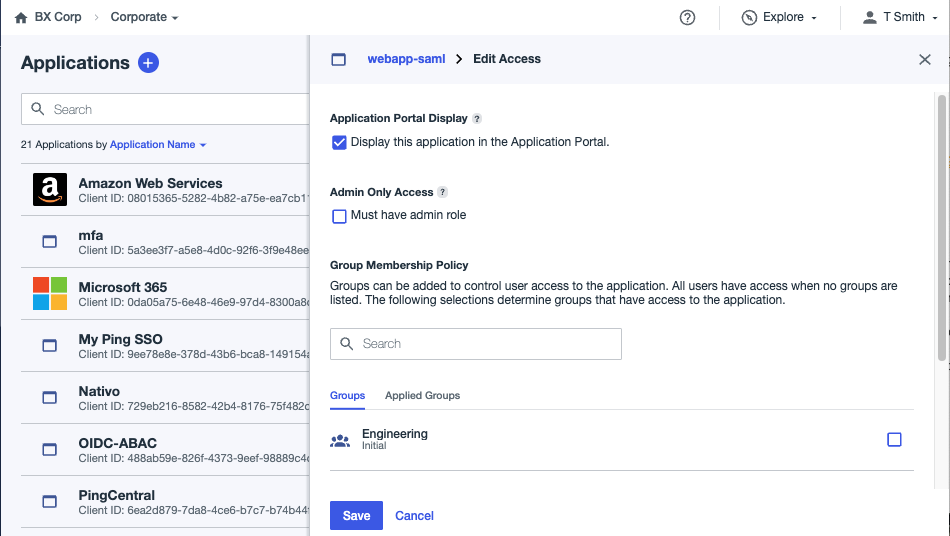Click the Engineering group people icon

(x=340, y=441)
